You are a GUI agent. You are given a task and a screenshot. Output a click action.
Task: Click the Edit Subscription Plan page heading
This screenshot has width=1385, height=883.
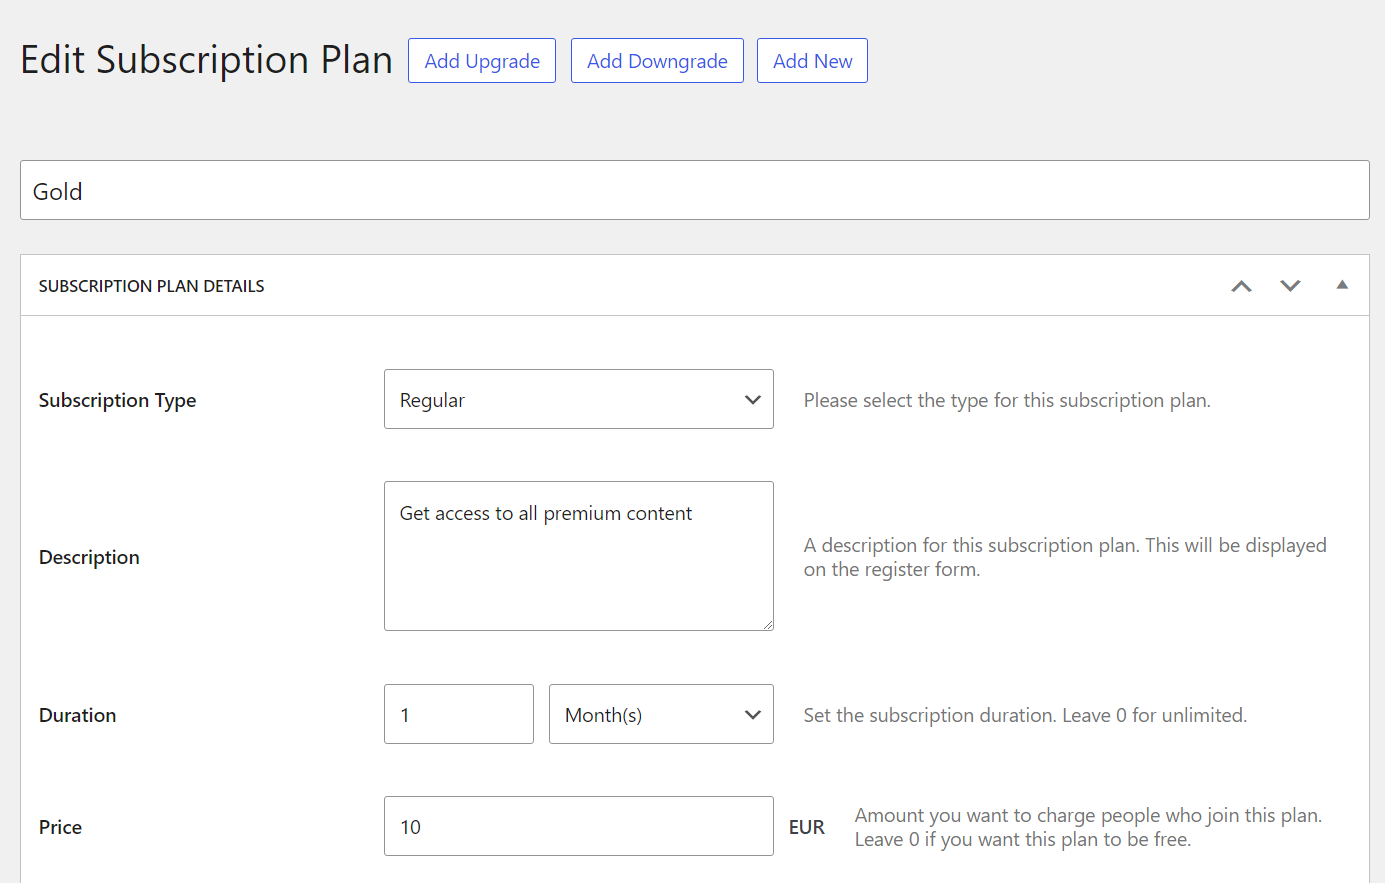click(206, 60)
